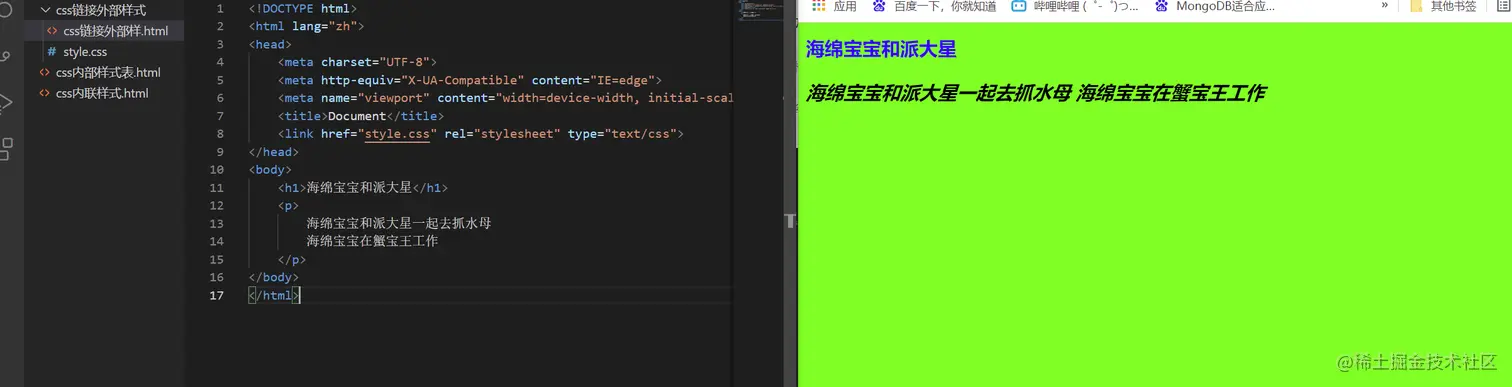1512x387 pixels.
Task: Click line number 9 in editor gutter
Action: coord(220,152)
